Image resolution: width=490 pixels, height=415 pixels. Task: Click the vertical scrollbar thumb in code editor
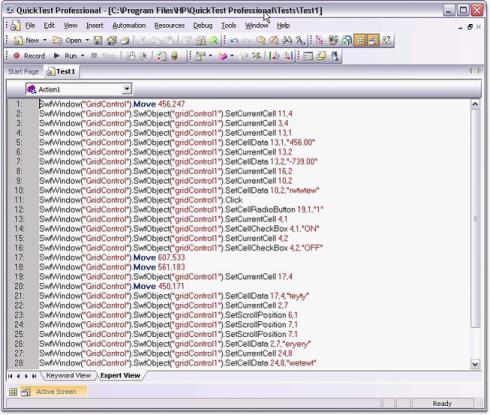(x=475, y=219)
